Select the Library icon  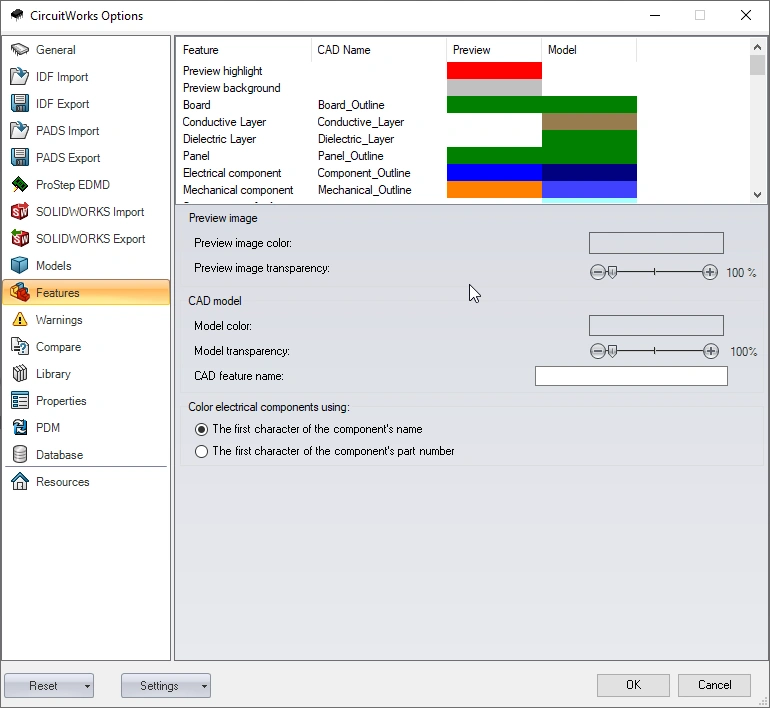click(x=20, y=374)
